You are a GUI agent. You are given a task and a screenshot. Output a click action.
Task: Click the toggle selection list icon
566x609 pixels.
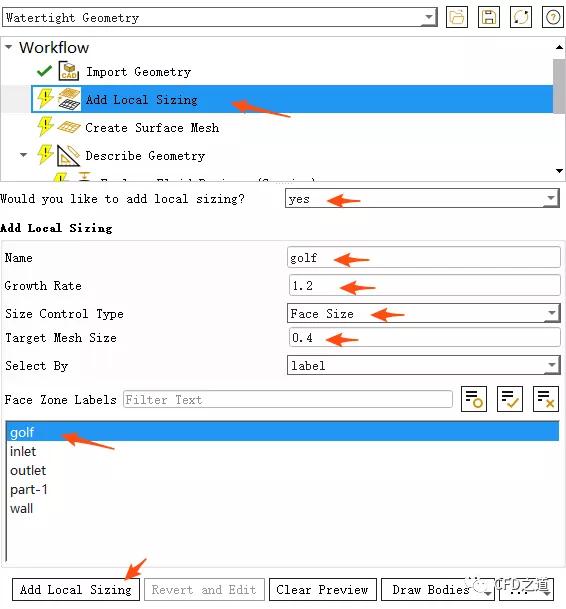(474, 399)
